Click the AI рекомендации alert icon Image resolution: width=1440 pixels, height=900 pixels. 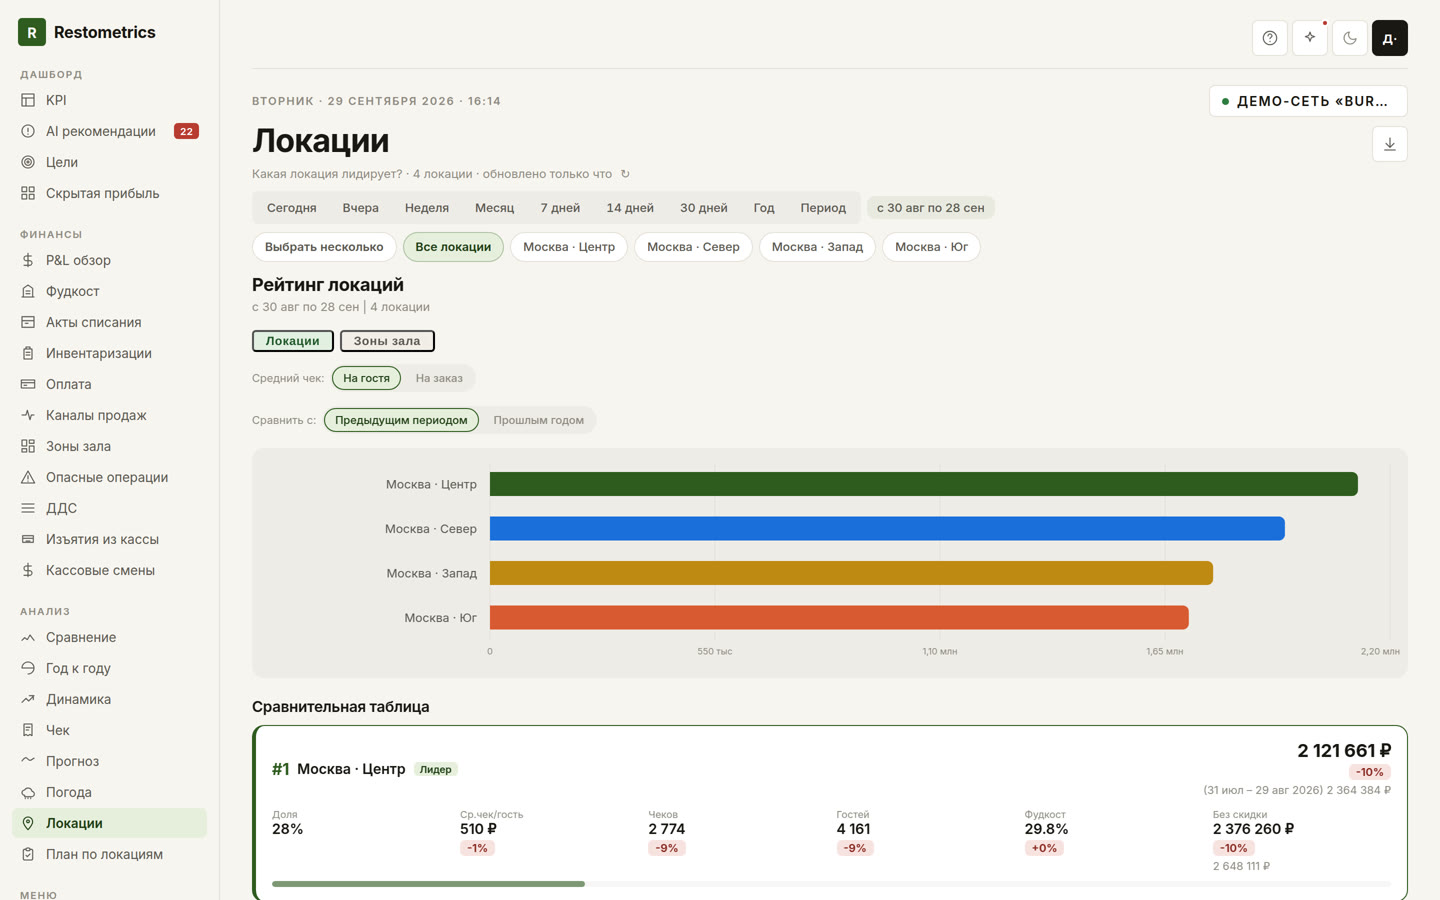pyautogui.click(x=28, y=131)
